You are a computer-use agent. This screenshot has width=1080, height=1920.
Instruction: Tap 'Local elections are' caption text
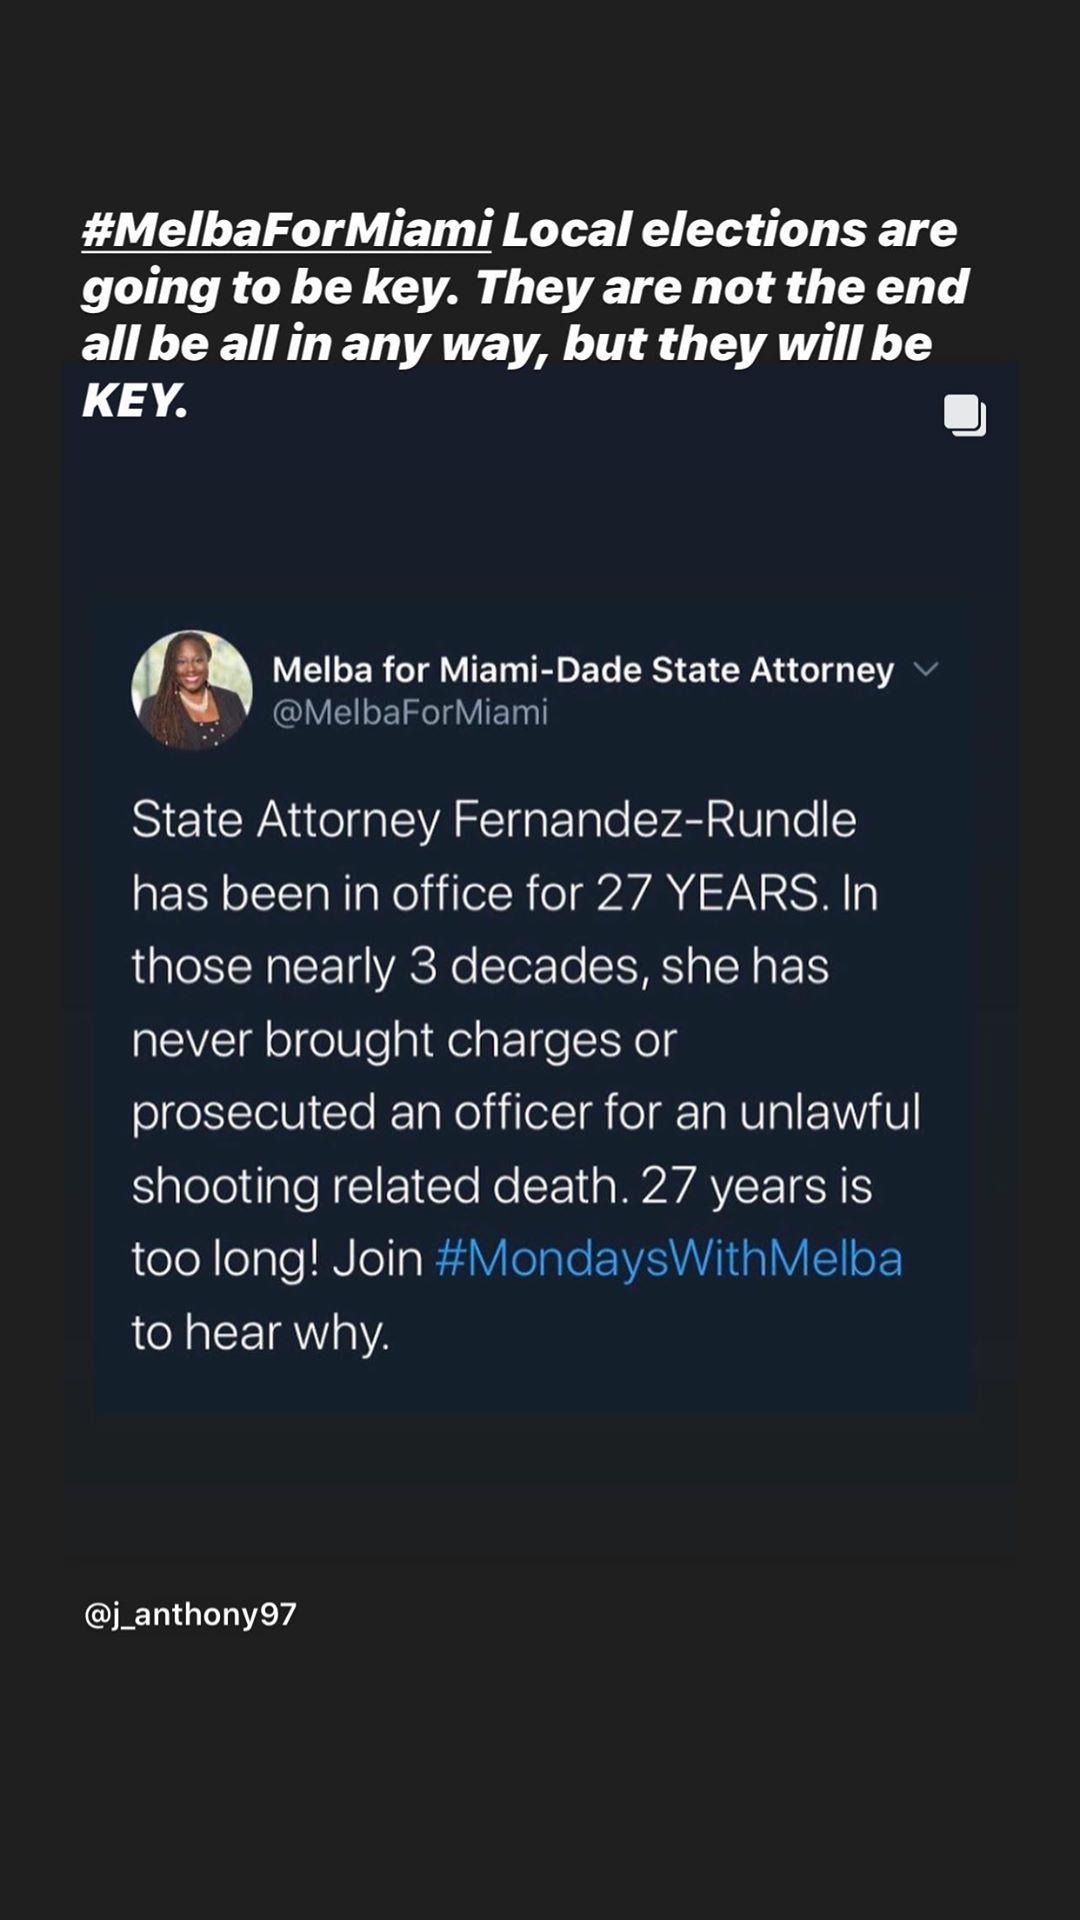(x=729, y=229)
